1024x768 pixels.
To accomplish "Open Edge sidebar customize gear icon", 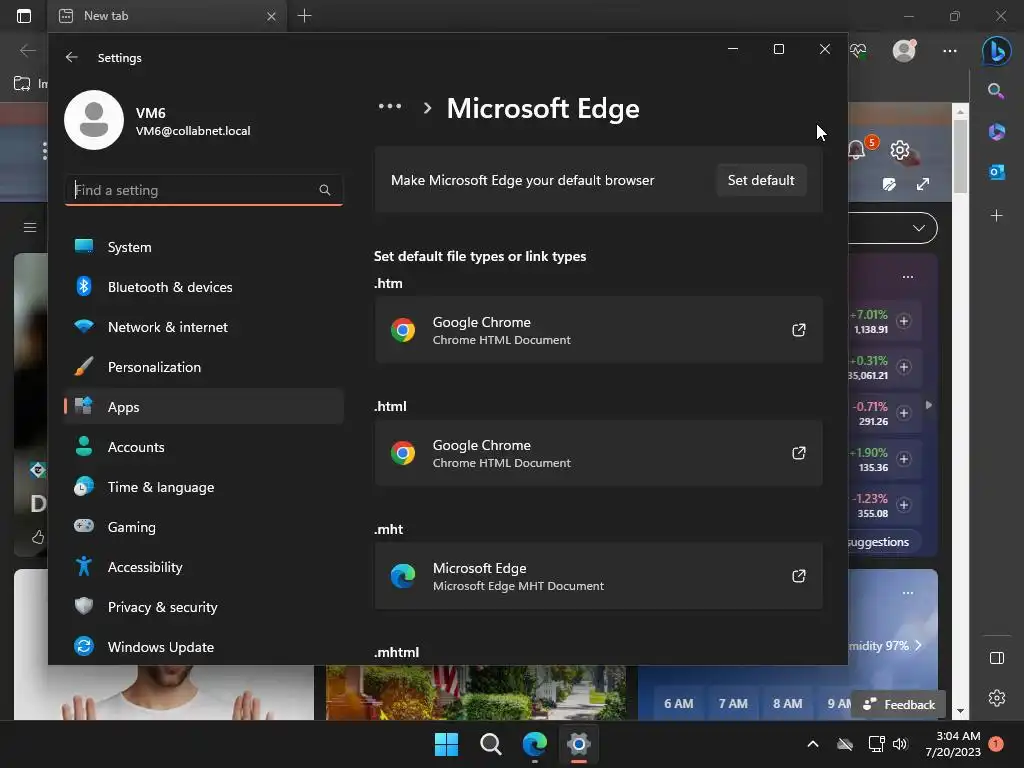I will (x=997, y=698).
